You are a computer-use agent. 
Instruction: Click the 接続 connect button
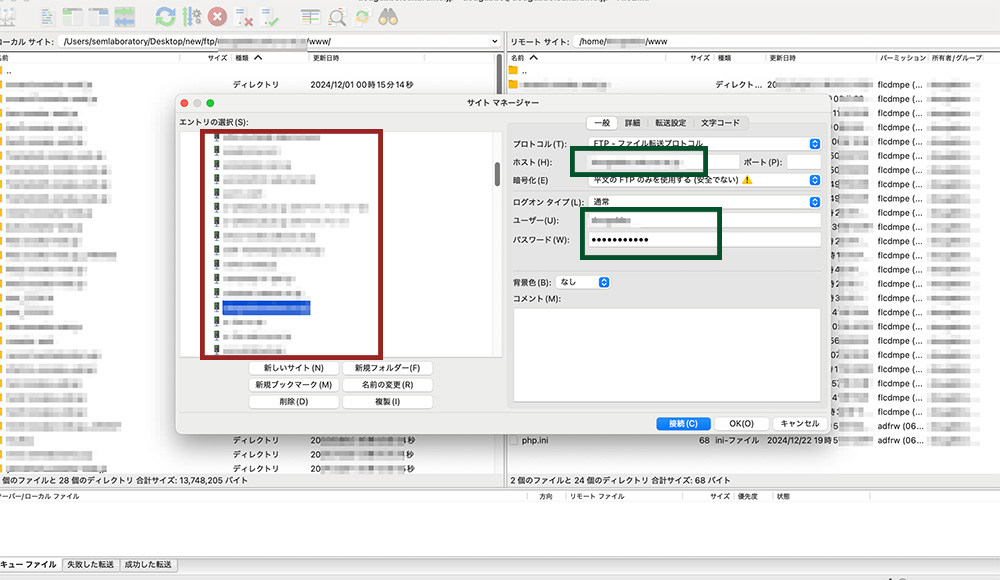[x=682, y=424]
